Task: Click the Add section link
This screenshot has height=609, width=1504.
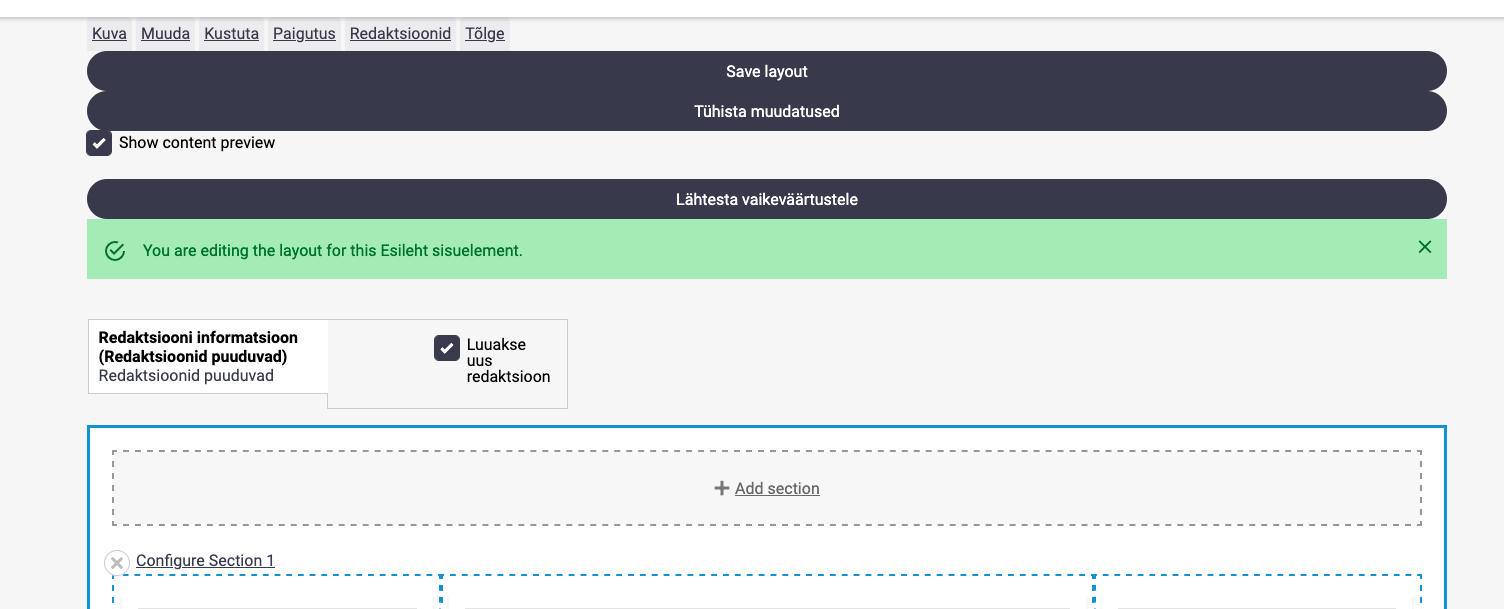Action: click(777, 488)
